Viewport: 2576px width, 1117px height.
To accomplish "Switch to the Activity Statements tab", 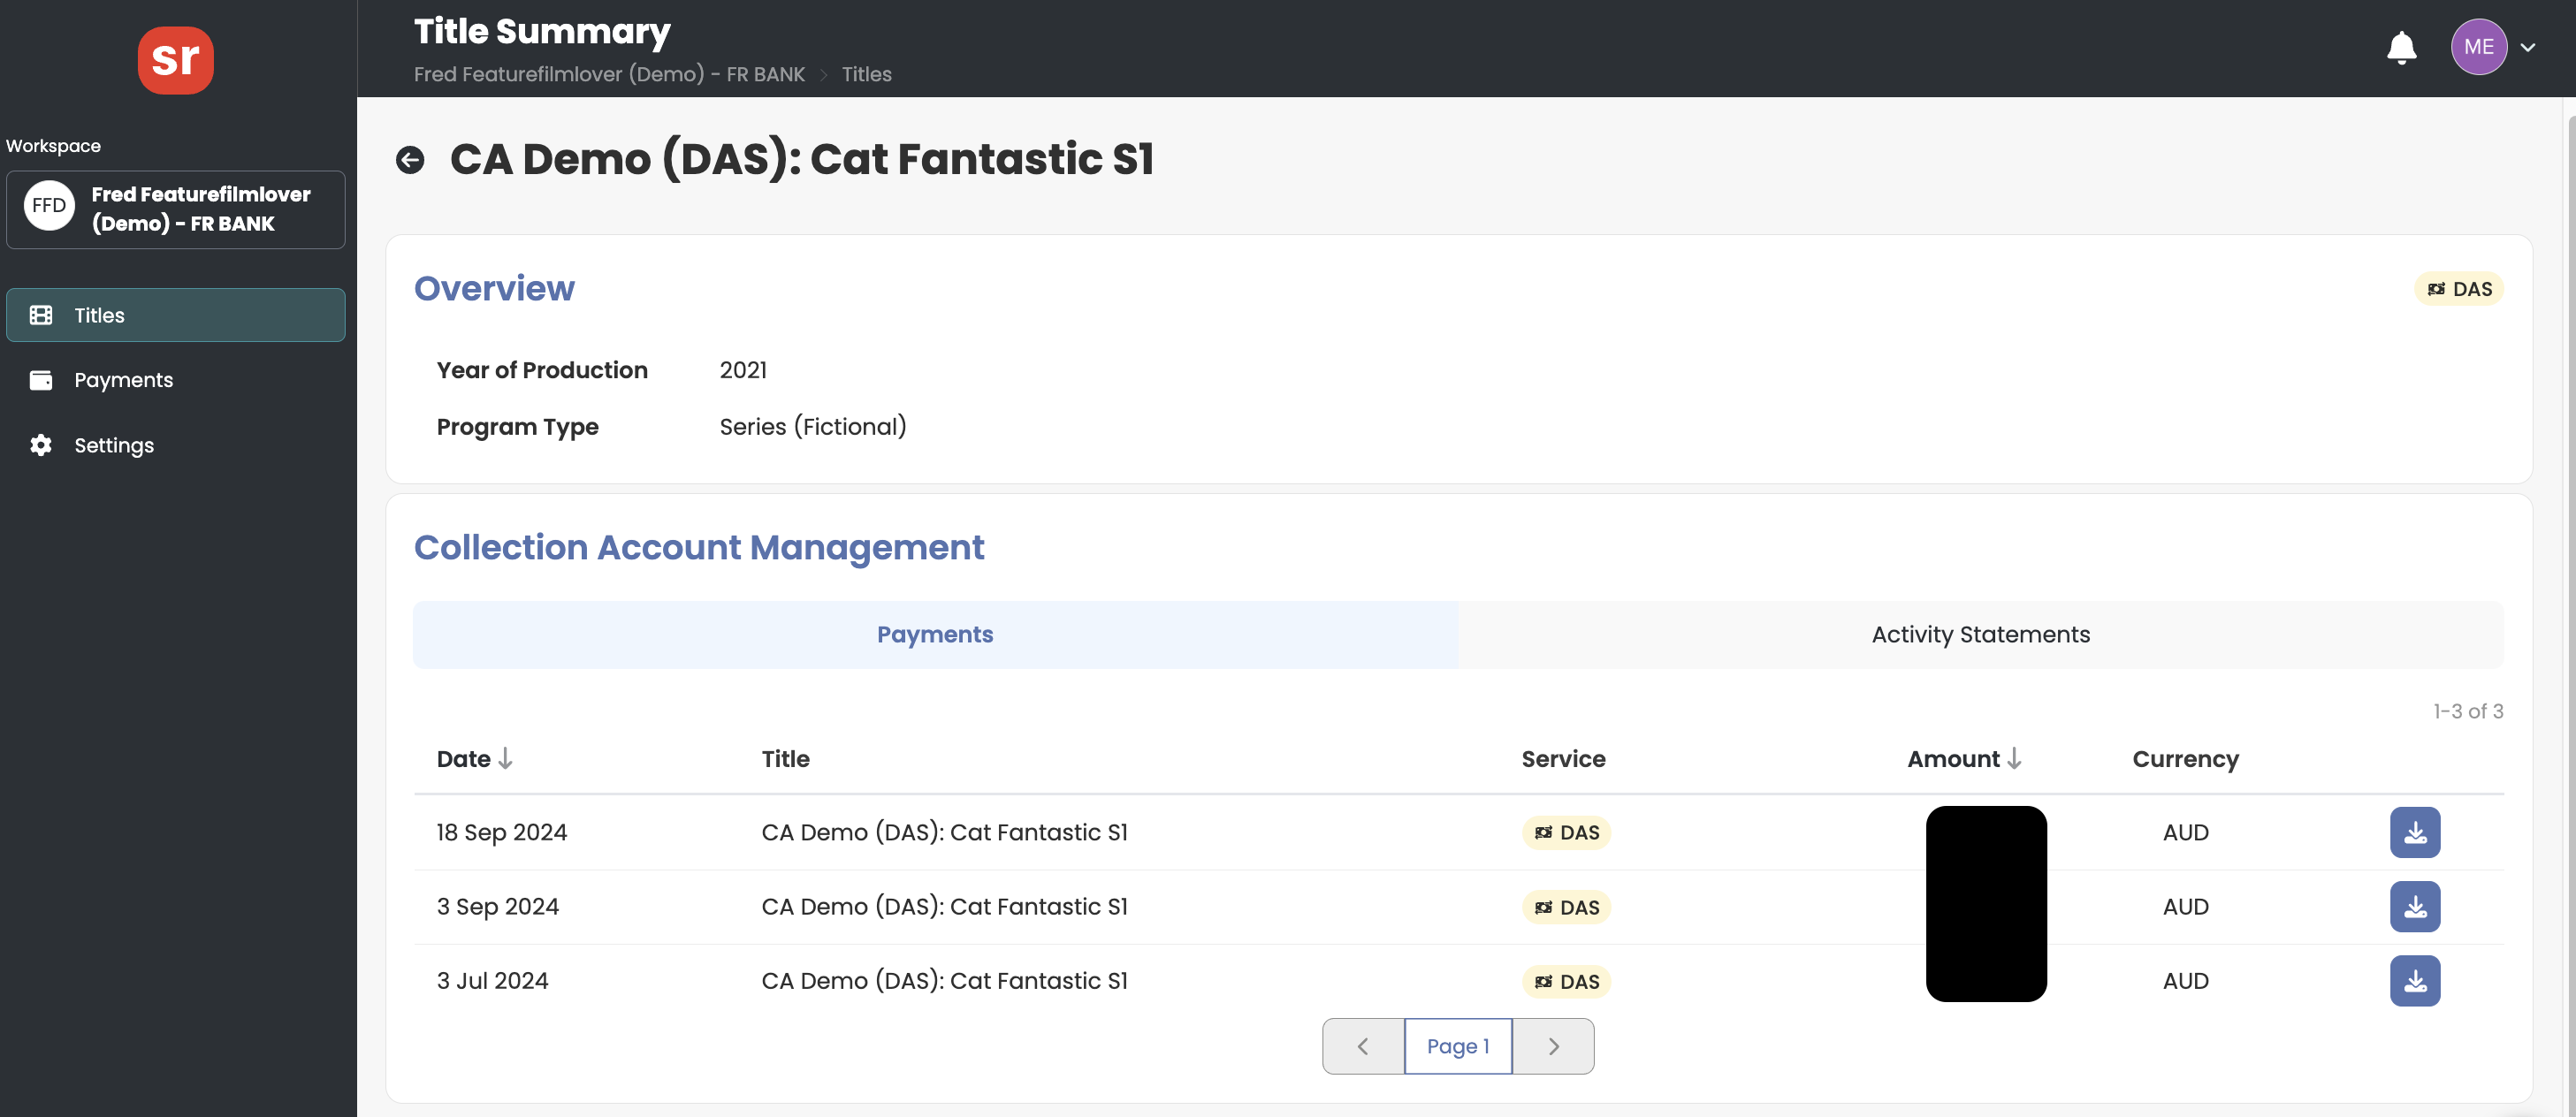I will click(x=1980, y=634).
